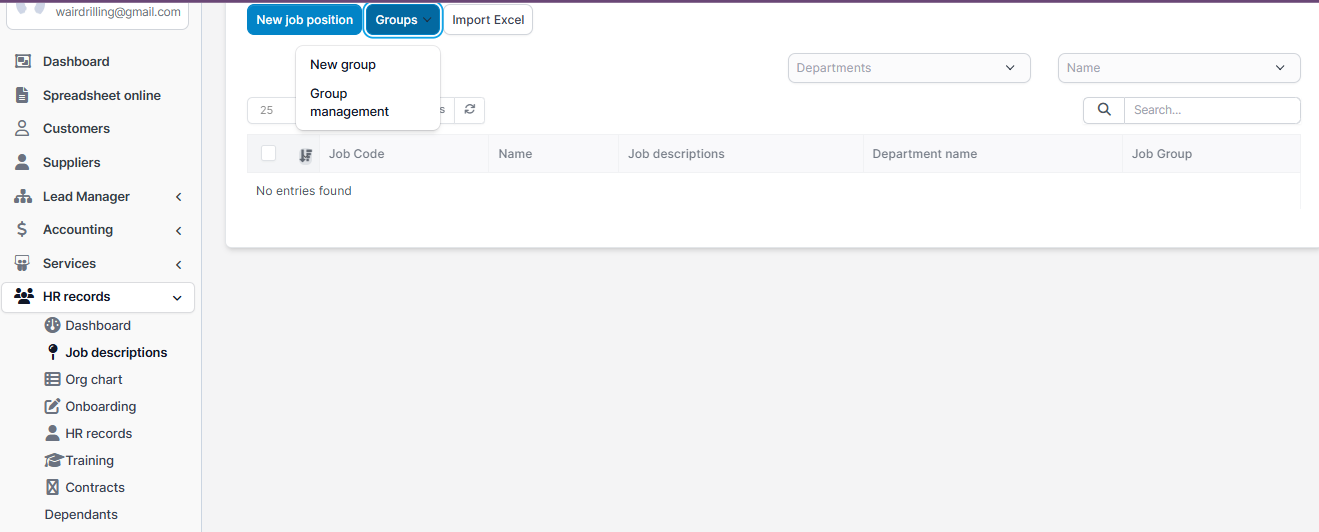Click into the Search text field
The height and width of the screenshot is (532, 1319).
coord(1211,110)
